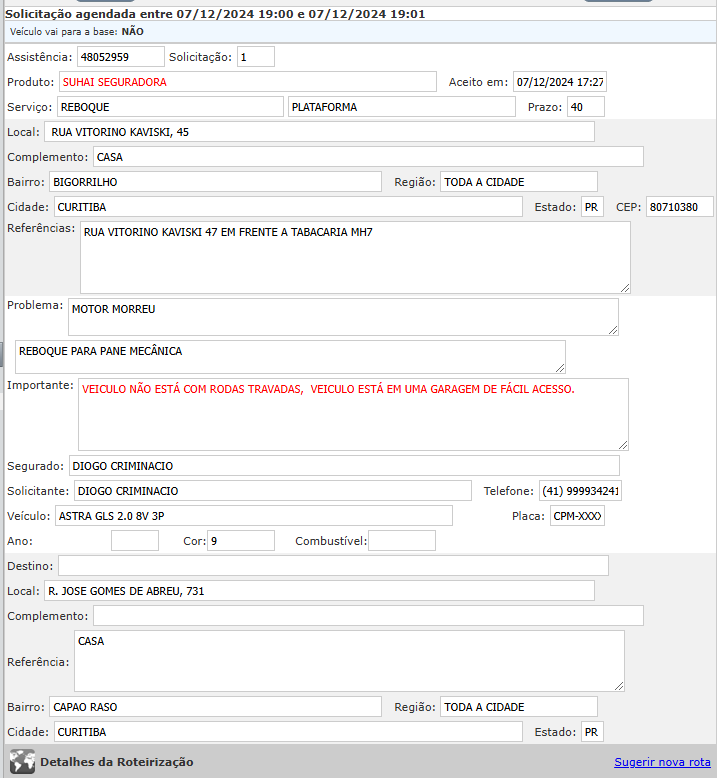Viewport: 720px width, 778px height.
Task: Click the Veículo field ASTRA GLS 2.0 8V 3P
Action: pyautogui.click(x=254, y=516)
